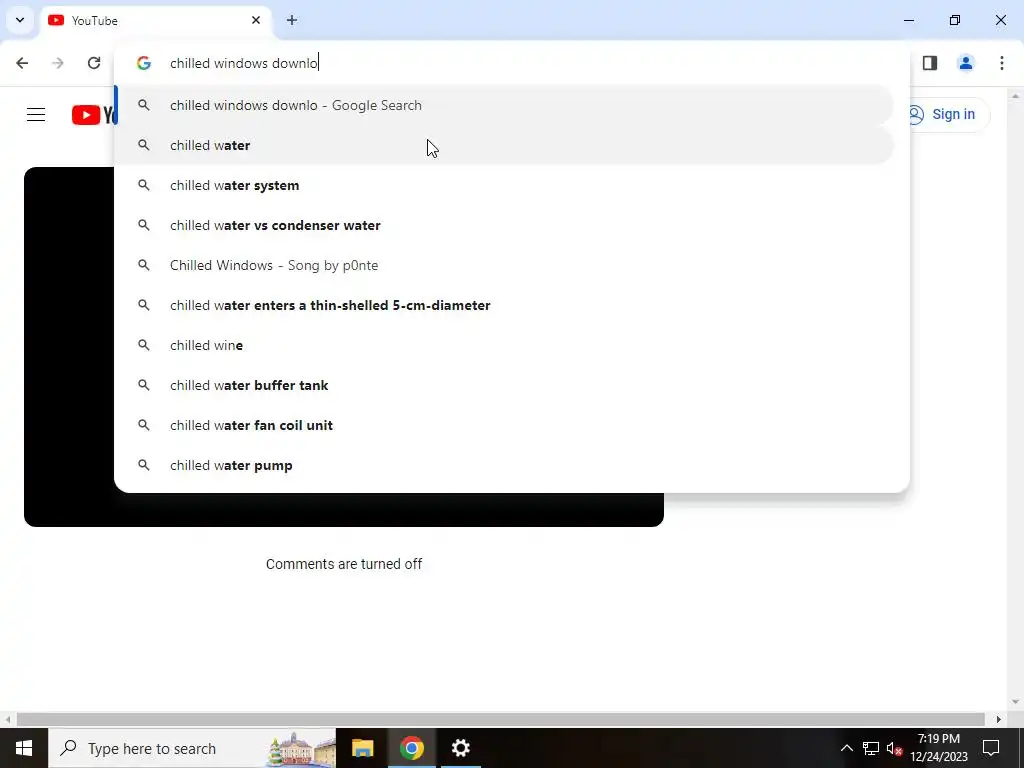
Task: Choose 'chilled water enters a thin-shelled' suggestion
Action: 504,305
